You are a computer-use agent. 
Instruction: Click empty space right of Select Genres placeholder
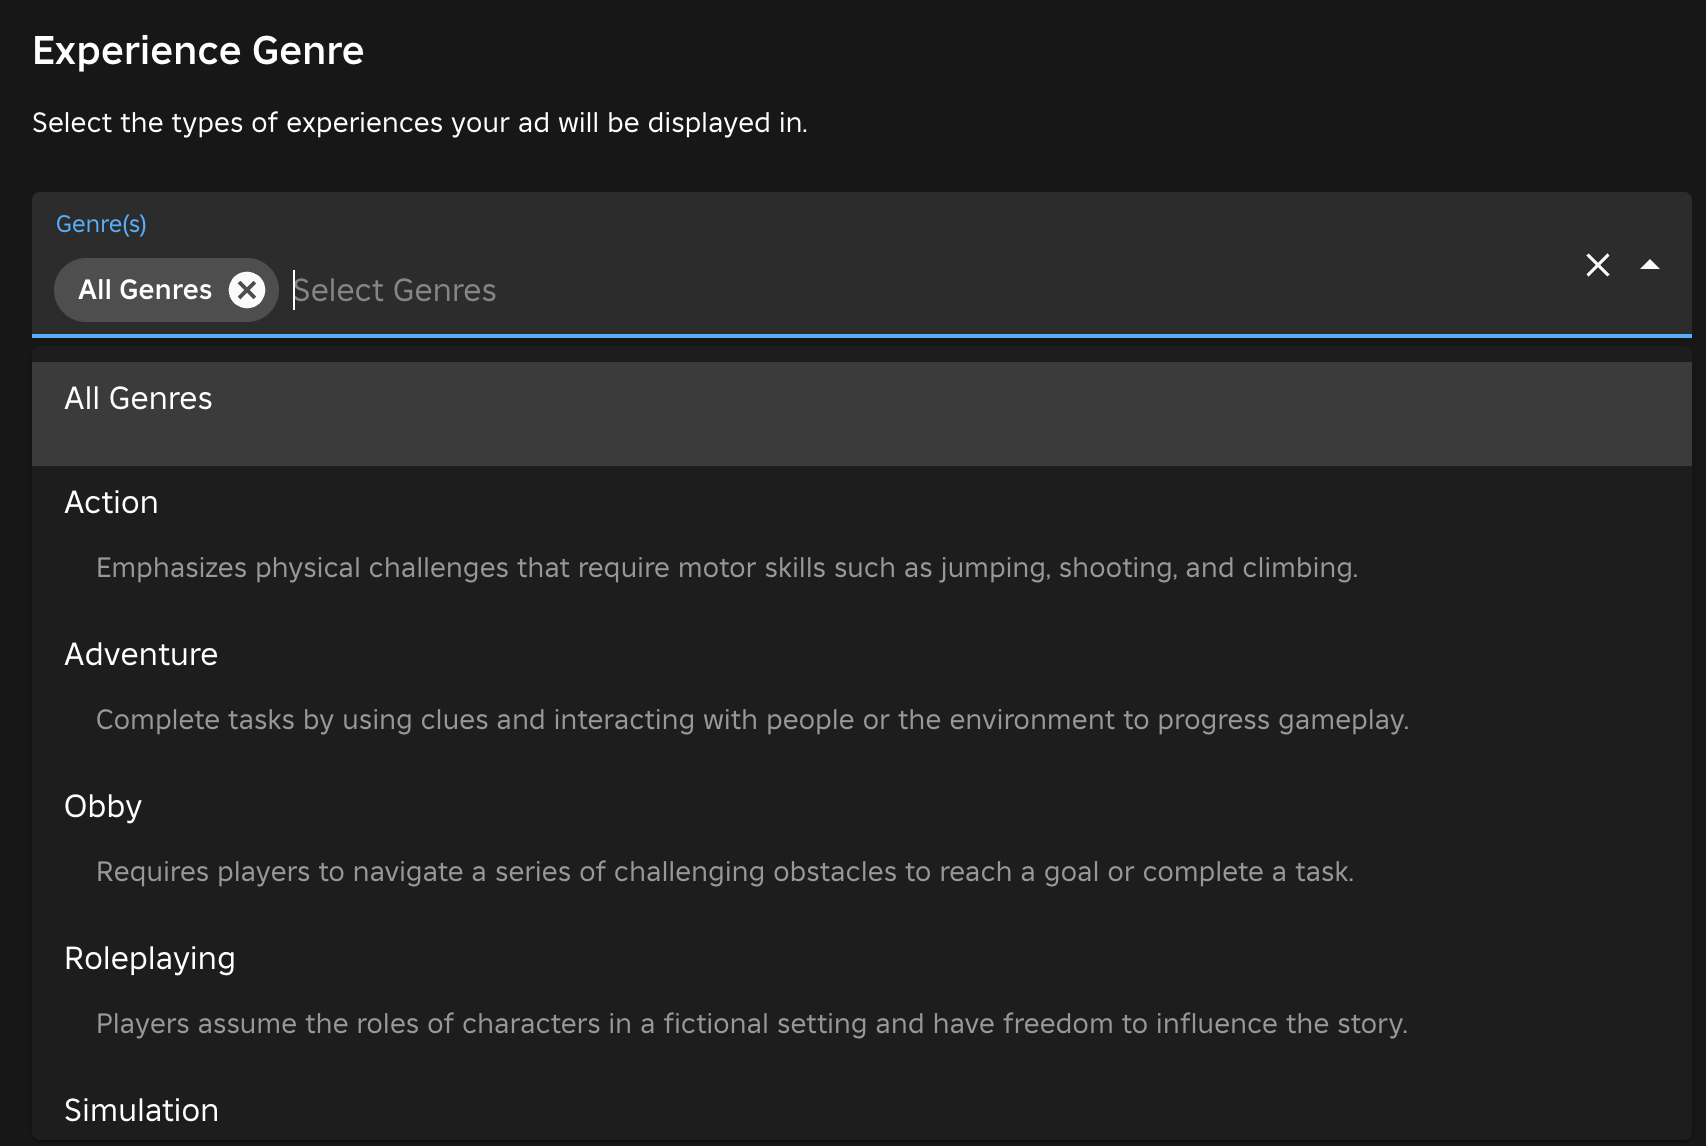(1000, 290)
